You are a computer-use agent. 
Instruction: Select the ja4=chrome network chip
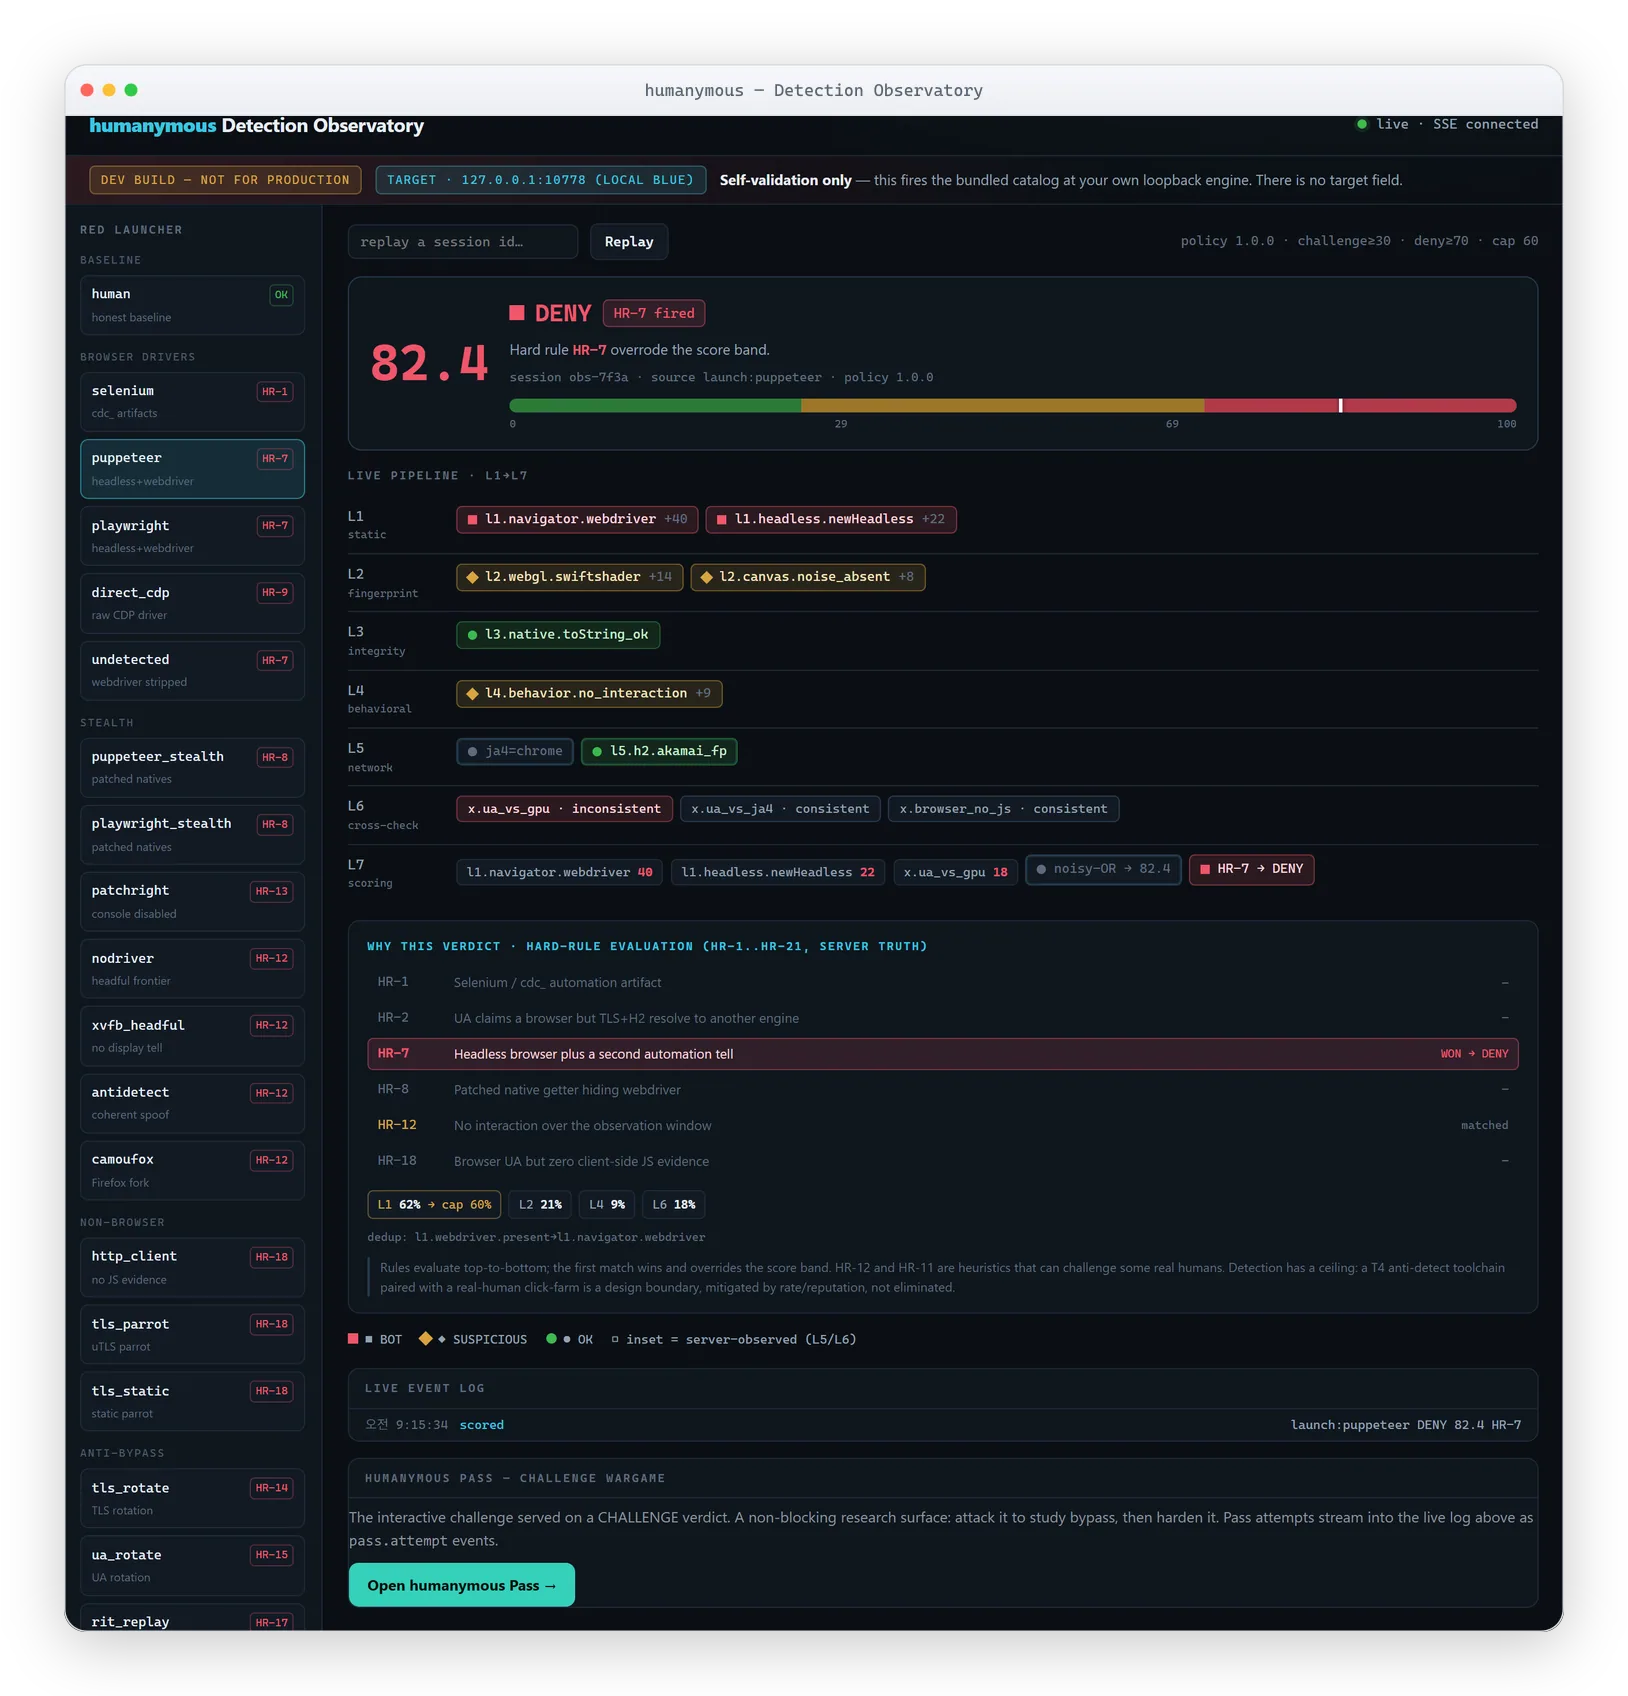point(515,751)
